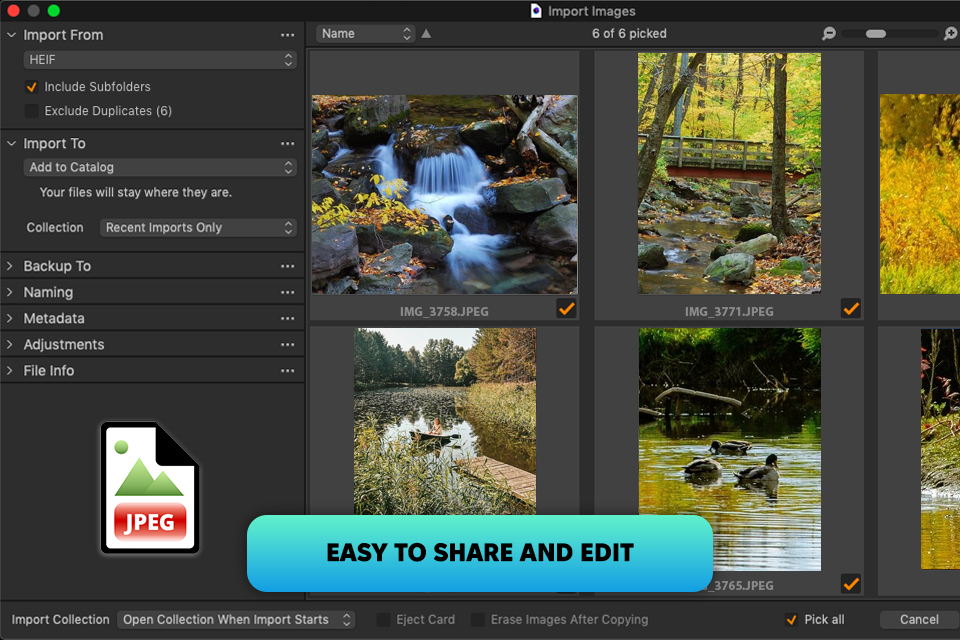Uncheck Include Subfolders checkbox
960x640 pixels.
(x=32, y=87)
